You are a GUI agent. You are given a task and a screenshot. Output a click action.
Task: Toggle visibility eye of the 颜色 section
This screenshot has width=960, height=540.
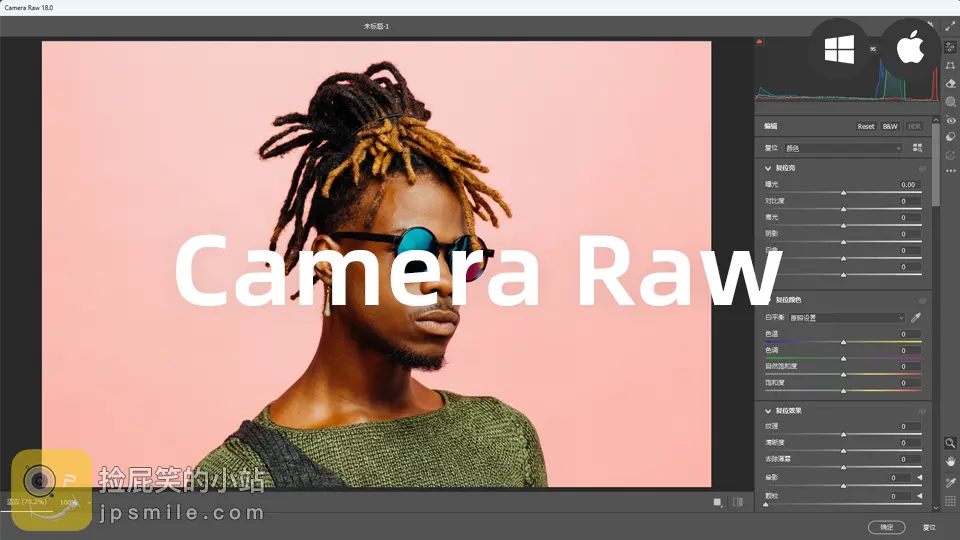tap(922, 300)
